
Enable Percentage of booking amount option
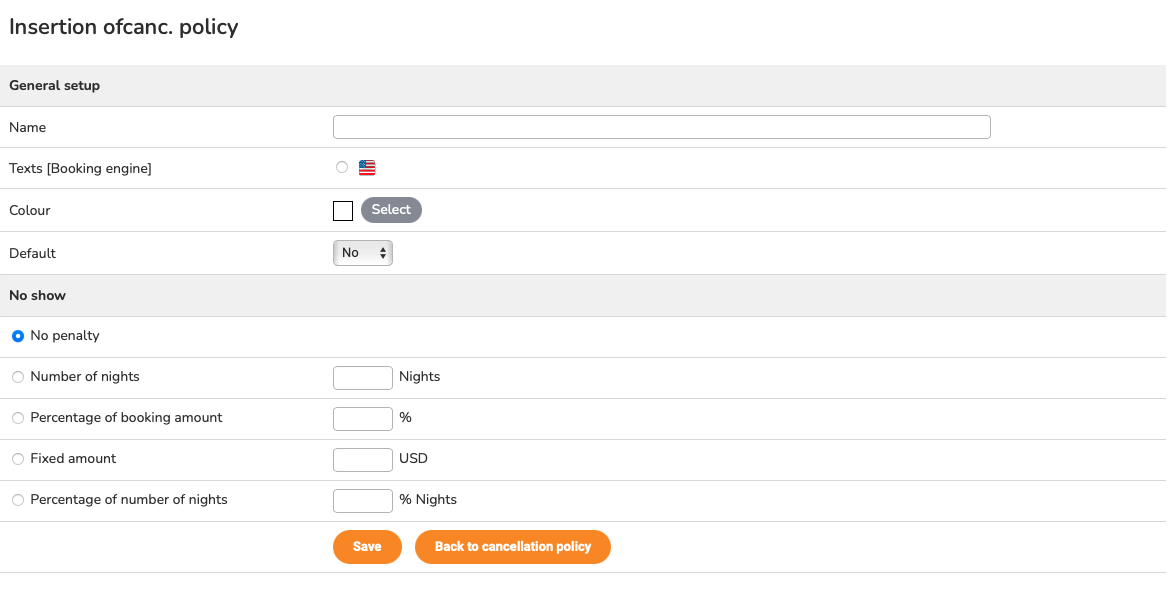point(18,418)
